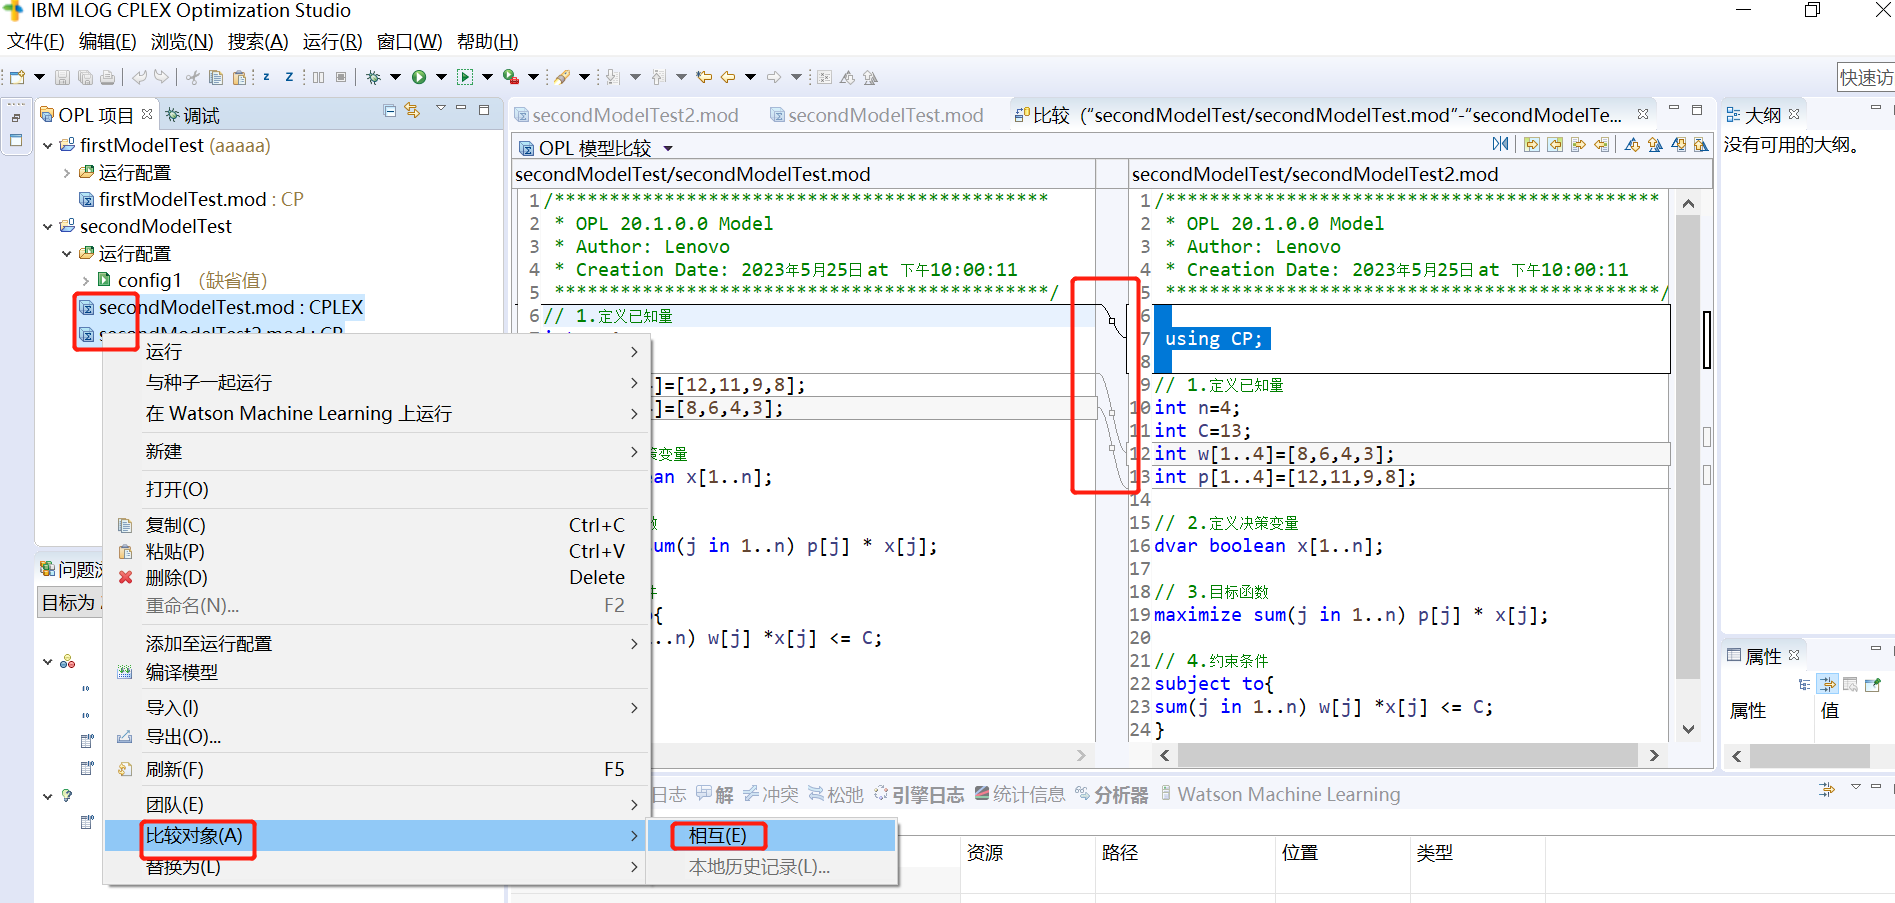
Task: Choose 刷新(F) from the context menu
Action: [x=174, y=770]
